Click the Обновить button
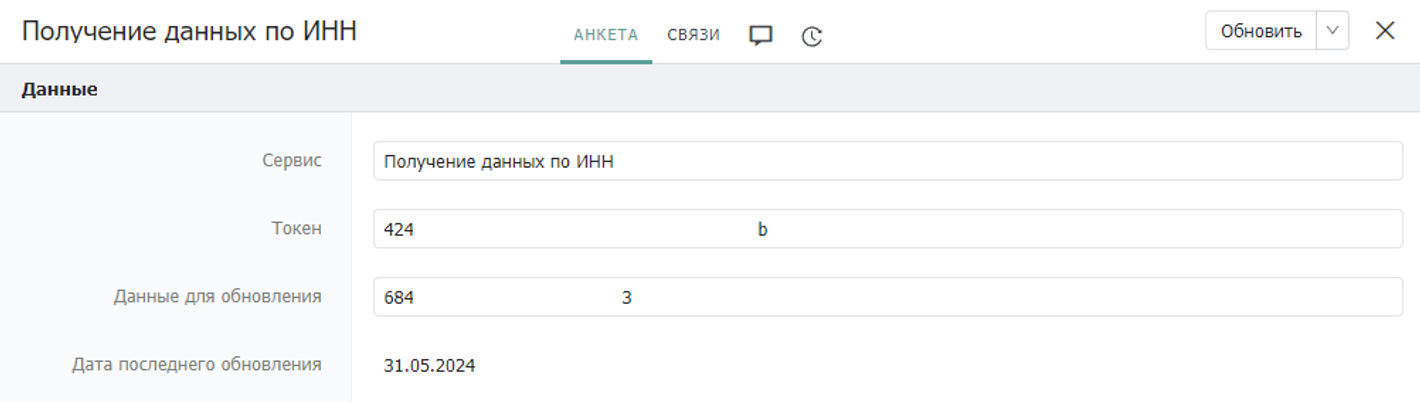The width and height of the screenshot is (1420, 402). tap(1261, 31)
